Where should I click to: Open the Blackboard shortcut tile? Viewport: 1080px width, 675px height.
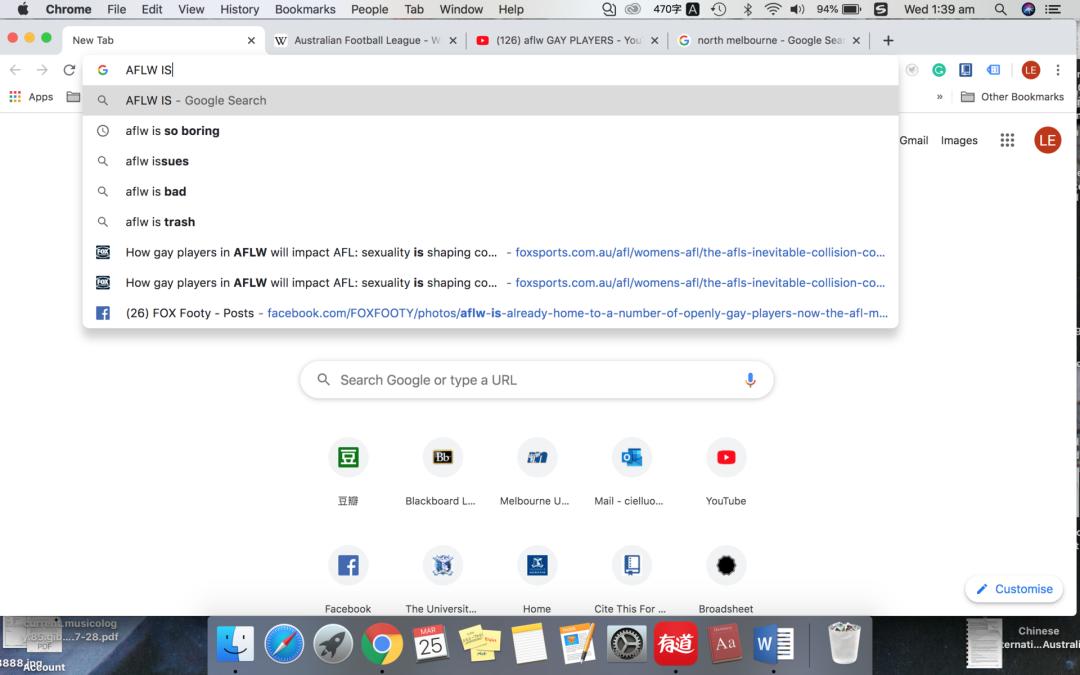(441, 458)
